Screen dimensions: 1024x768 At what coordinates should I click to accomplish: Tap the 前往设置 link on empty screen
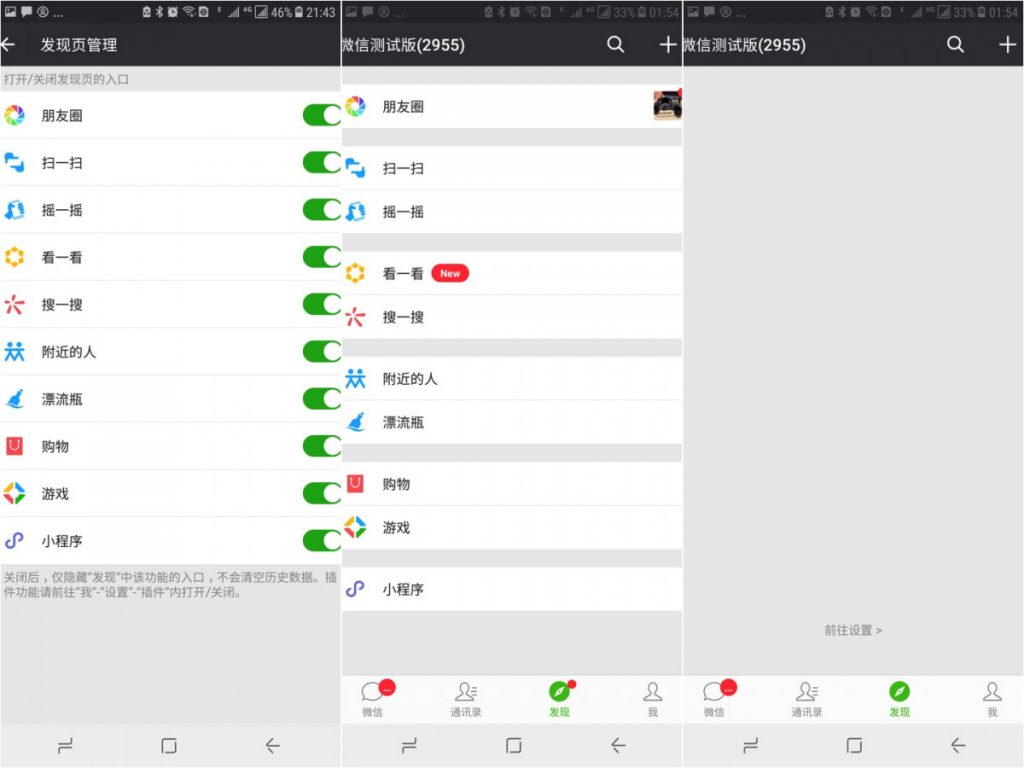click(853, 631)
